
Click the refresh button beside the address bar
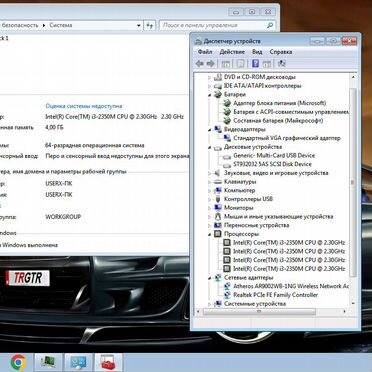pyautogui.click(x=150, y=25)
